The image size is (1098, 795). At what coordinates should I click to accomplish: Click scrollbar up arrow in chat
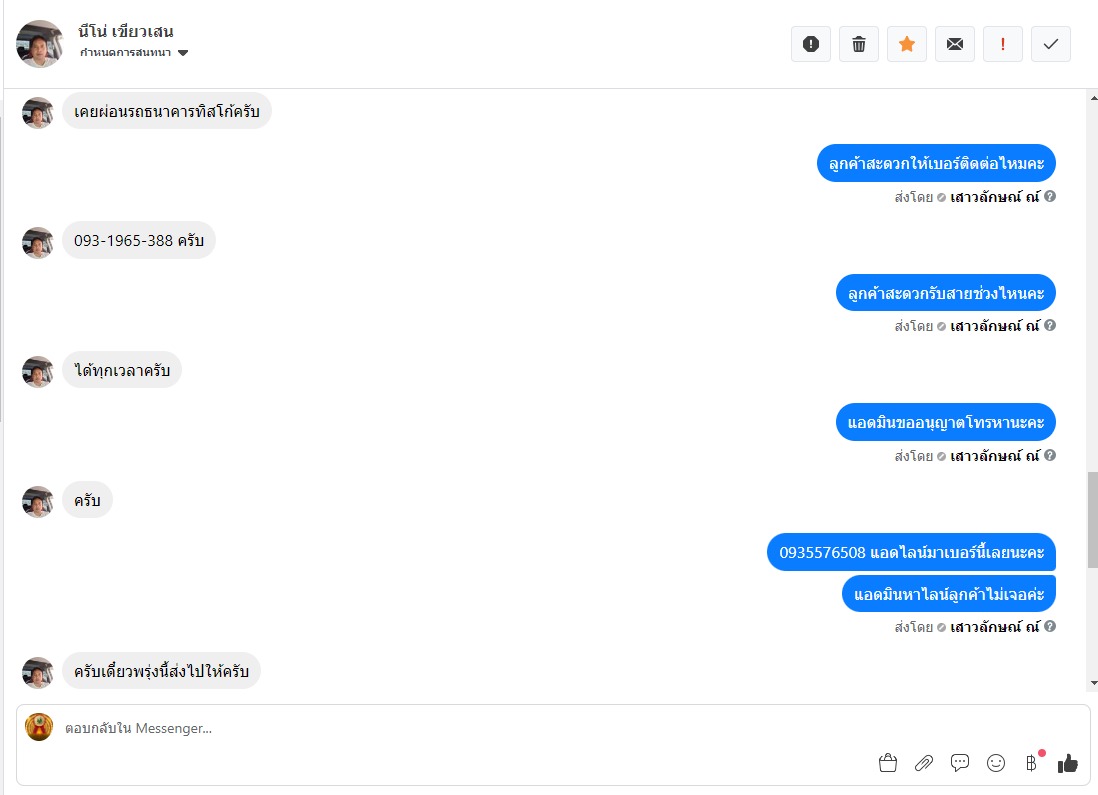[1093, 98]
